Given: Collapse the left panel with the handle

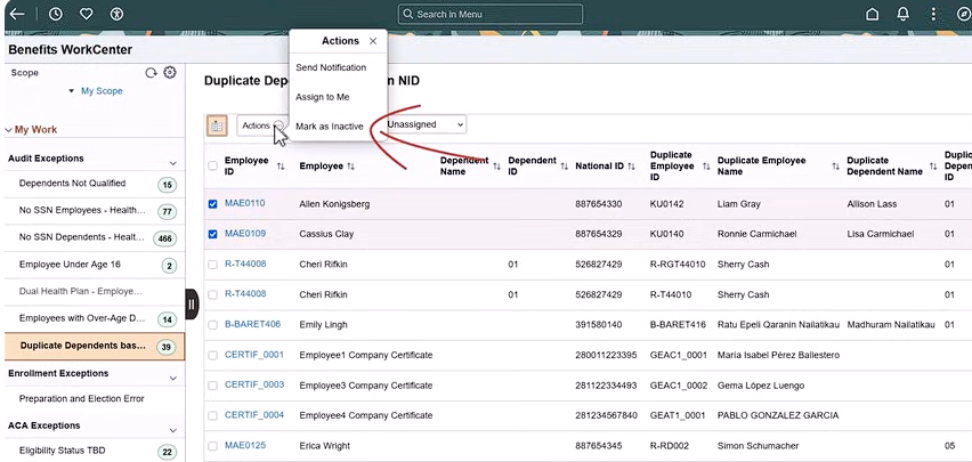Looking at the screenshot, I should click(x=192, y=304).
